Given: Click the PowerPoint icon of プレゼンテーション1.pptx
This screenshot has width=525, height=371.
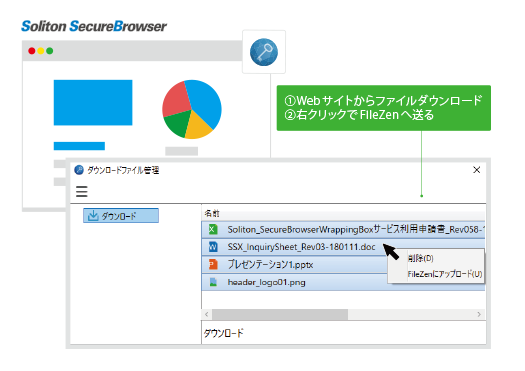Looking at the screenshot, I should click(x=213, y=265).
